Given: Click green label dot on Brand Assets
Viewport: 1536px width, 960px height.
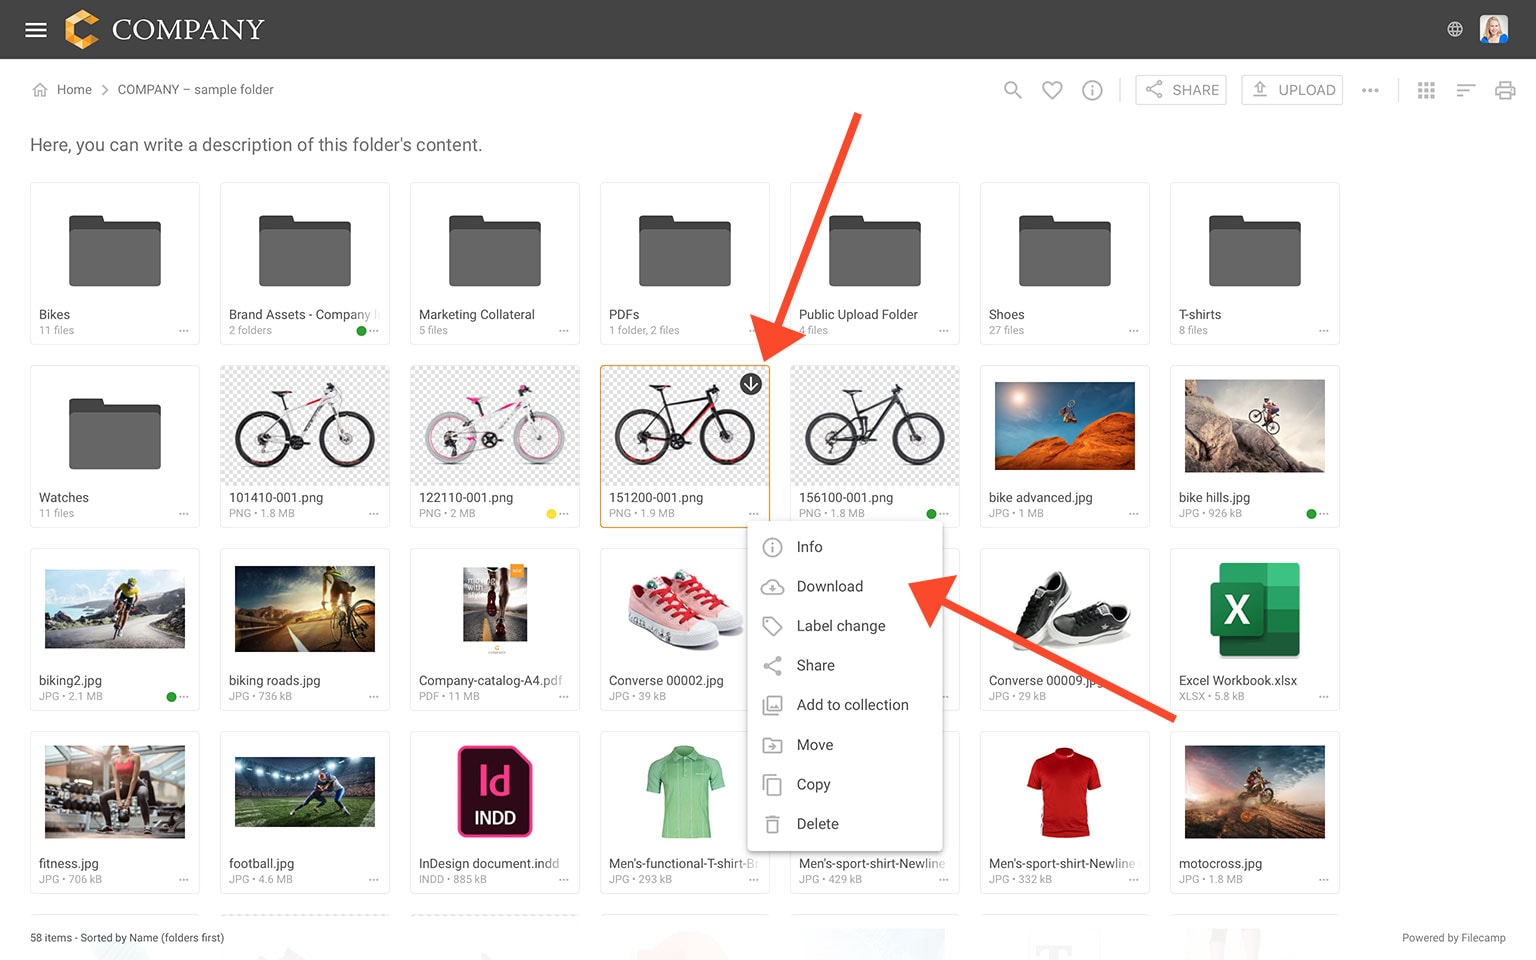Looking at the screenshot, I should [361, 331].
